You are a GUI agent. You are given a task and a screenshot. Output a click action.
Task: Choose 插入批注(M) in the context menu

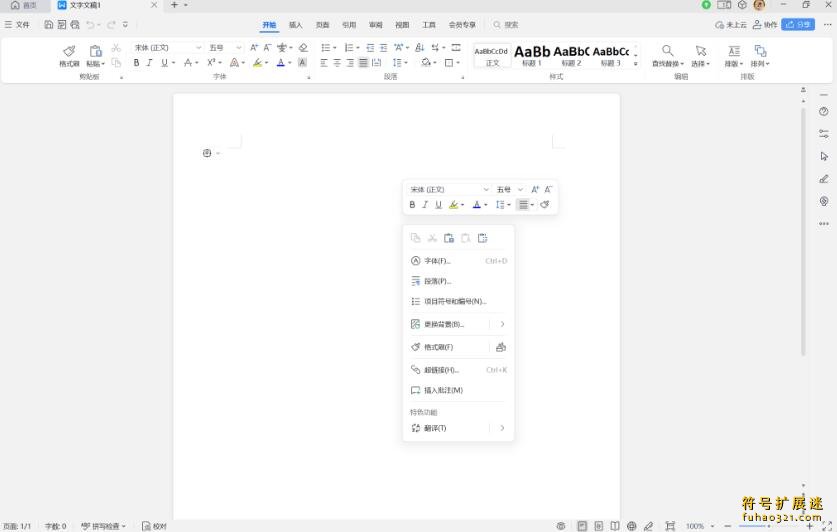pyautogui.click(x=458, y=390)
